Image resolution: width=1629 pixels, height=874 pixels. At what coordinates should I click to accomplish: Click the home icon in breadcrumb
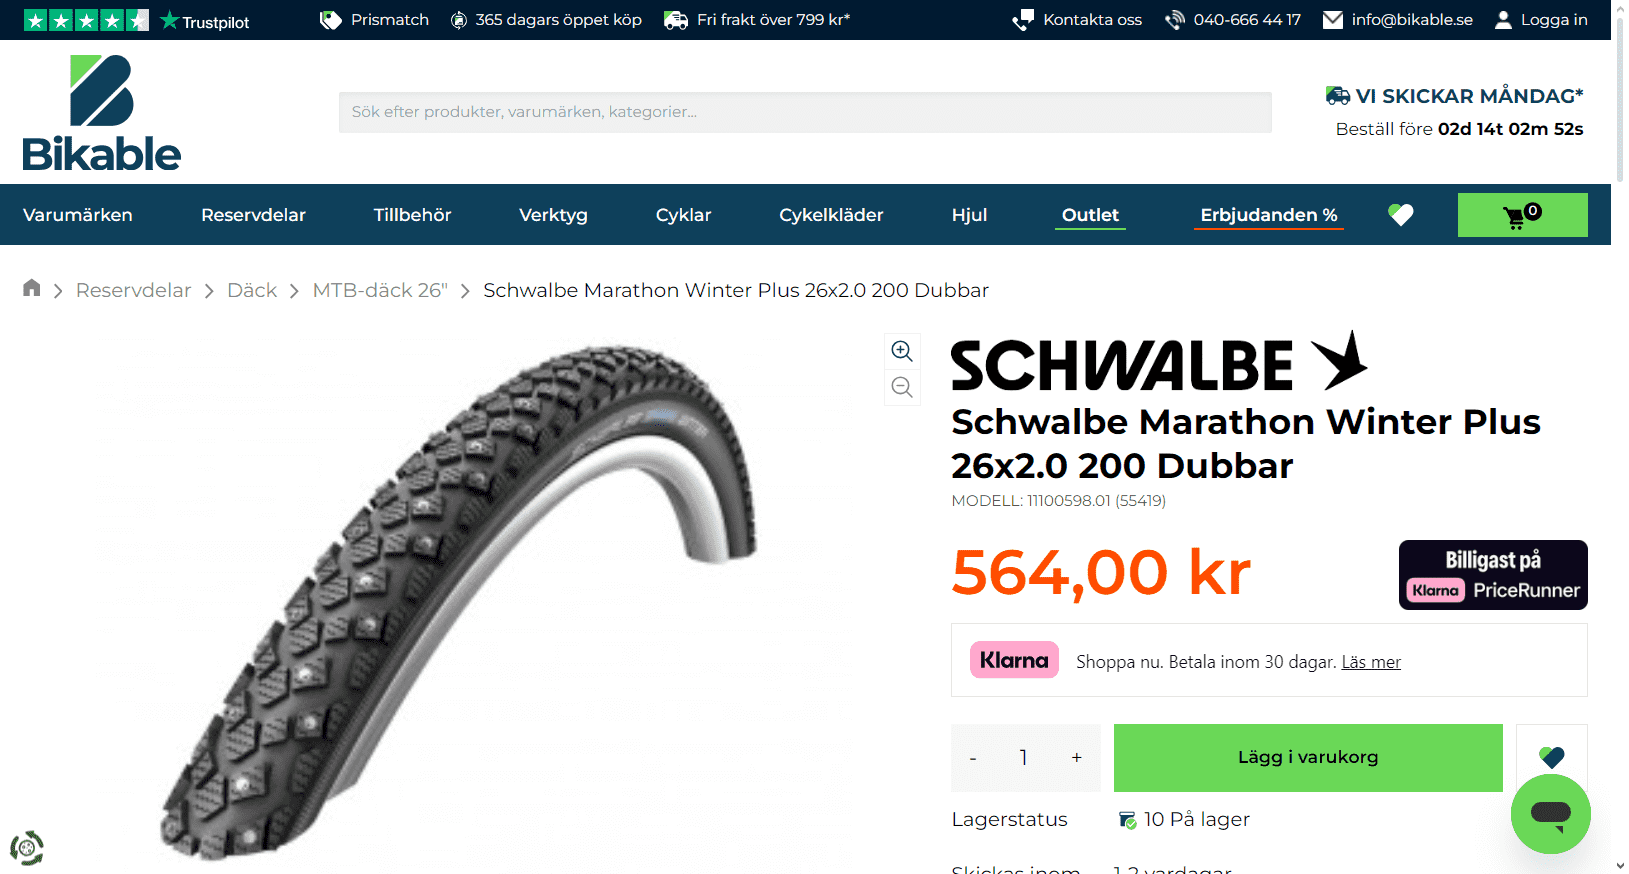click(32, 288)
